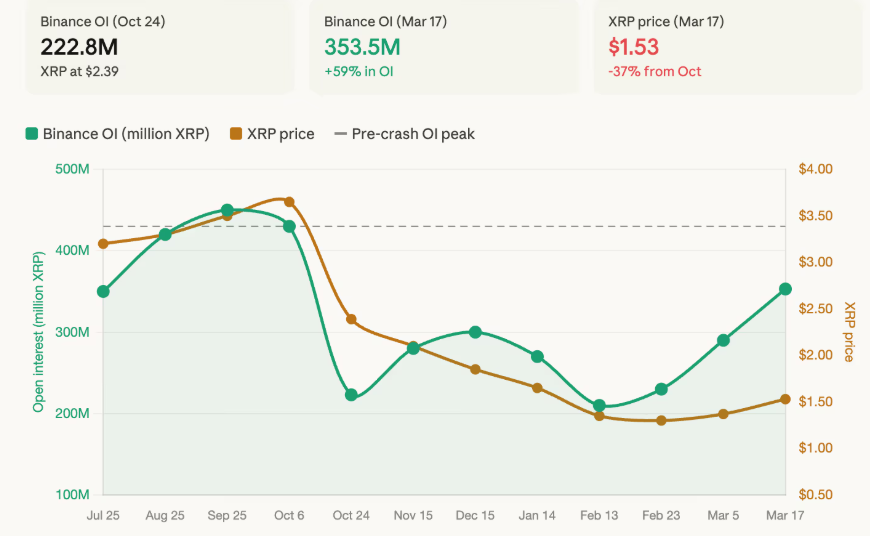This screenshot has height=536, width=870.
Task: Click the green OI data point at Feb 13
Action: [599, 406]
